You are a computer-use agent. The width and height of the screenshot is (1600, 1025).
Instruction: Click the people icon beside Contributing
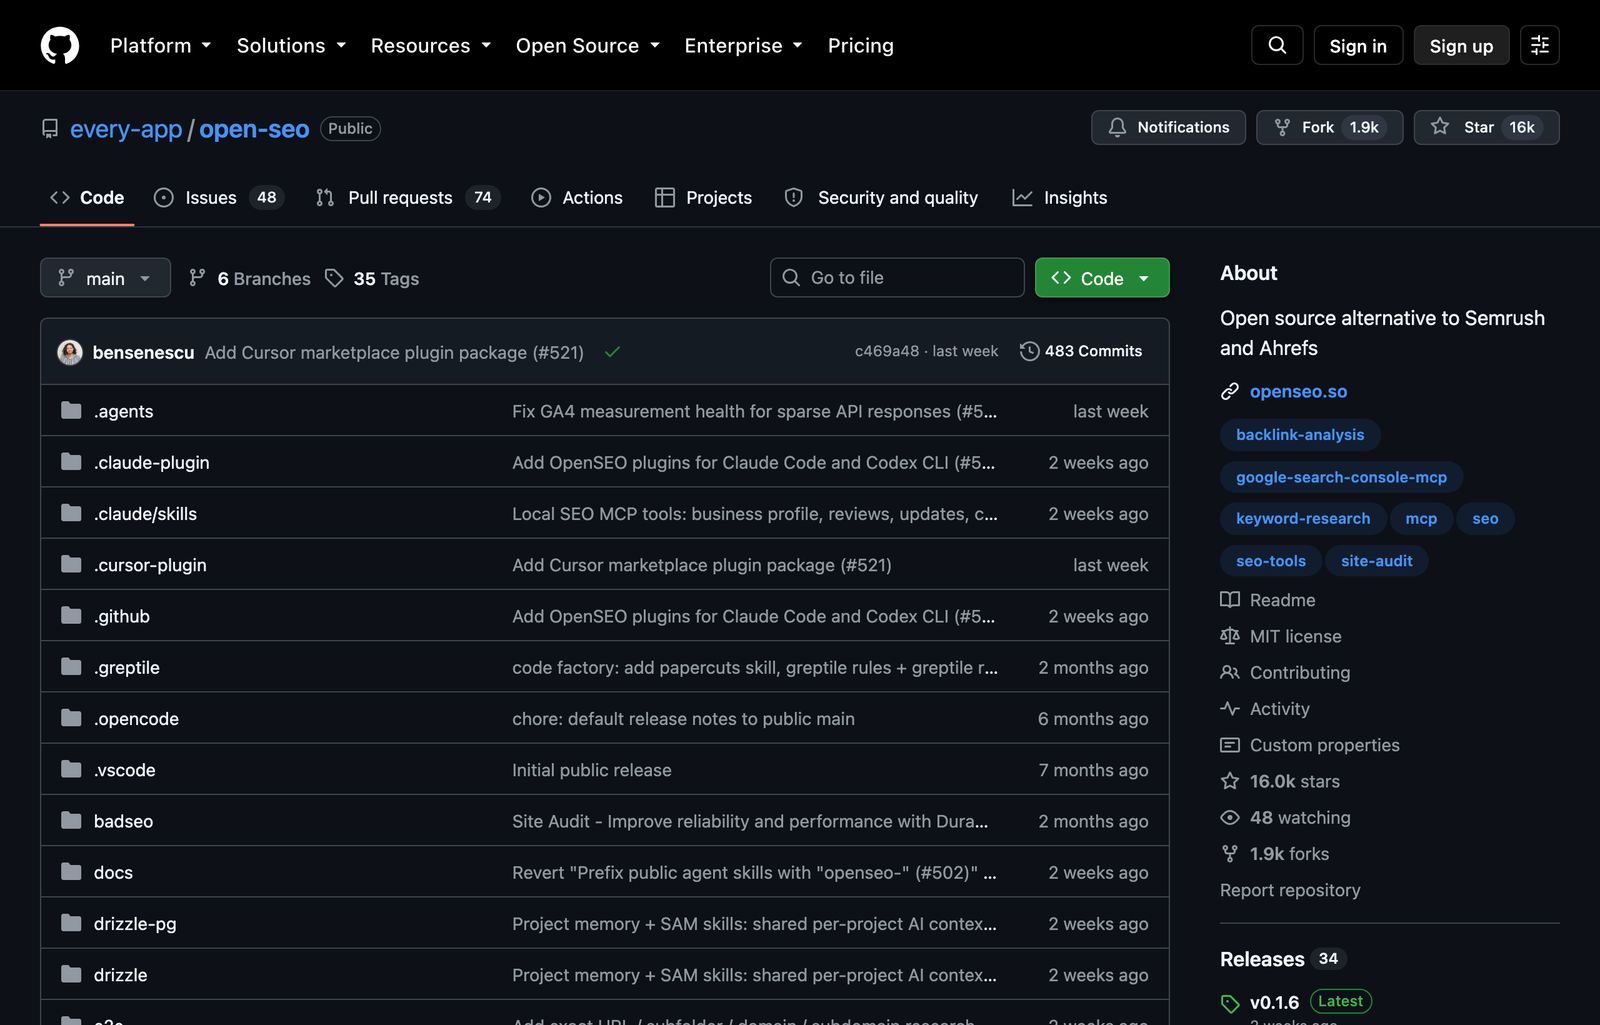(x=1230, y=673)
